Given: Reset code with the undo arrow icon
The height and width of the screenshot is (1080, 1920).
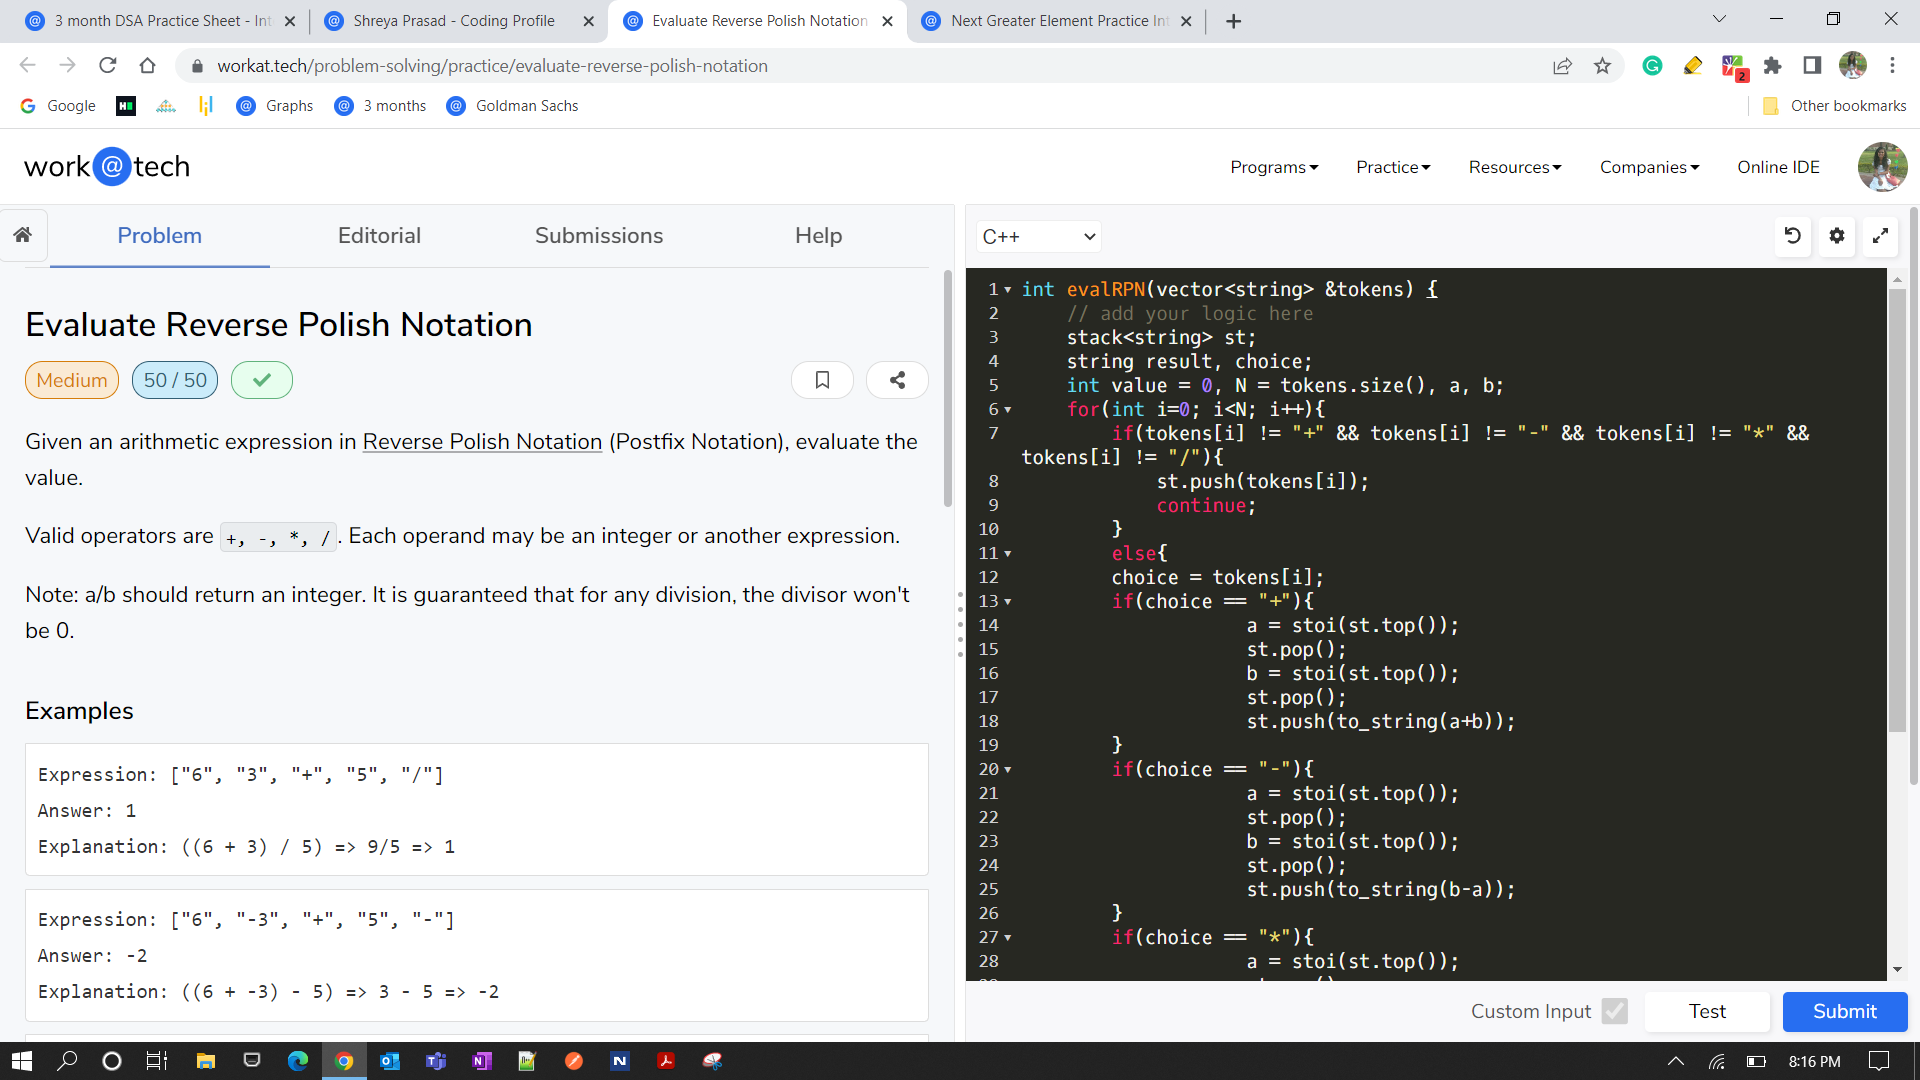Looking at the screenshot, I should click(x=1793, y=236).
